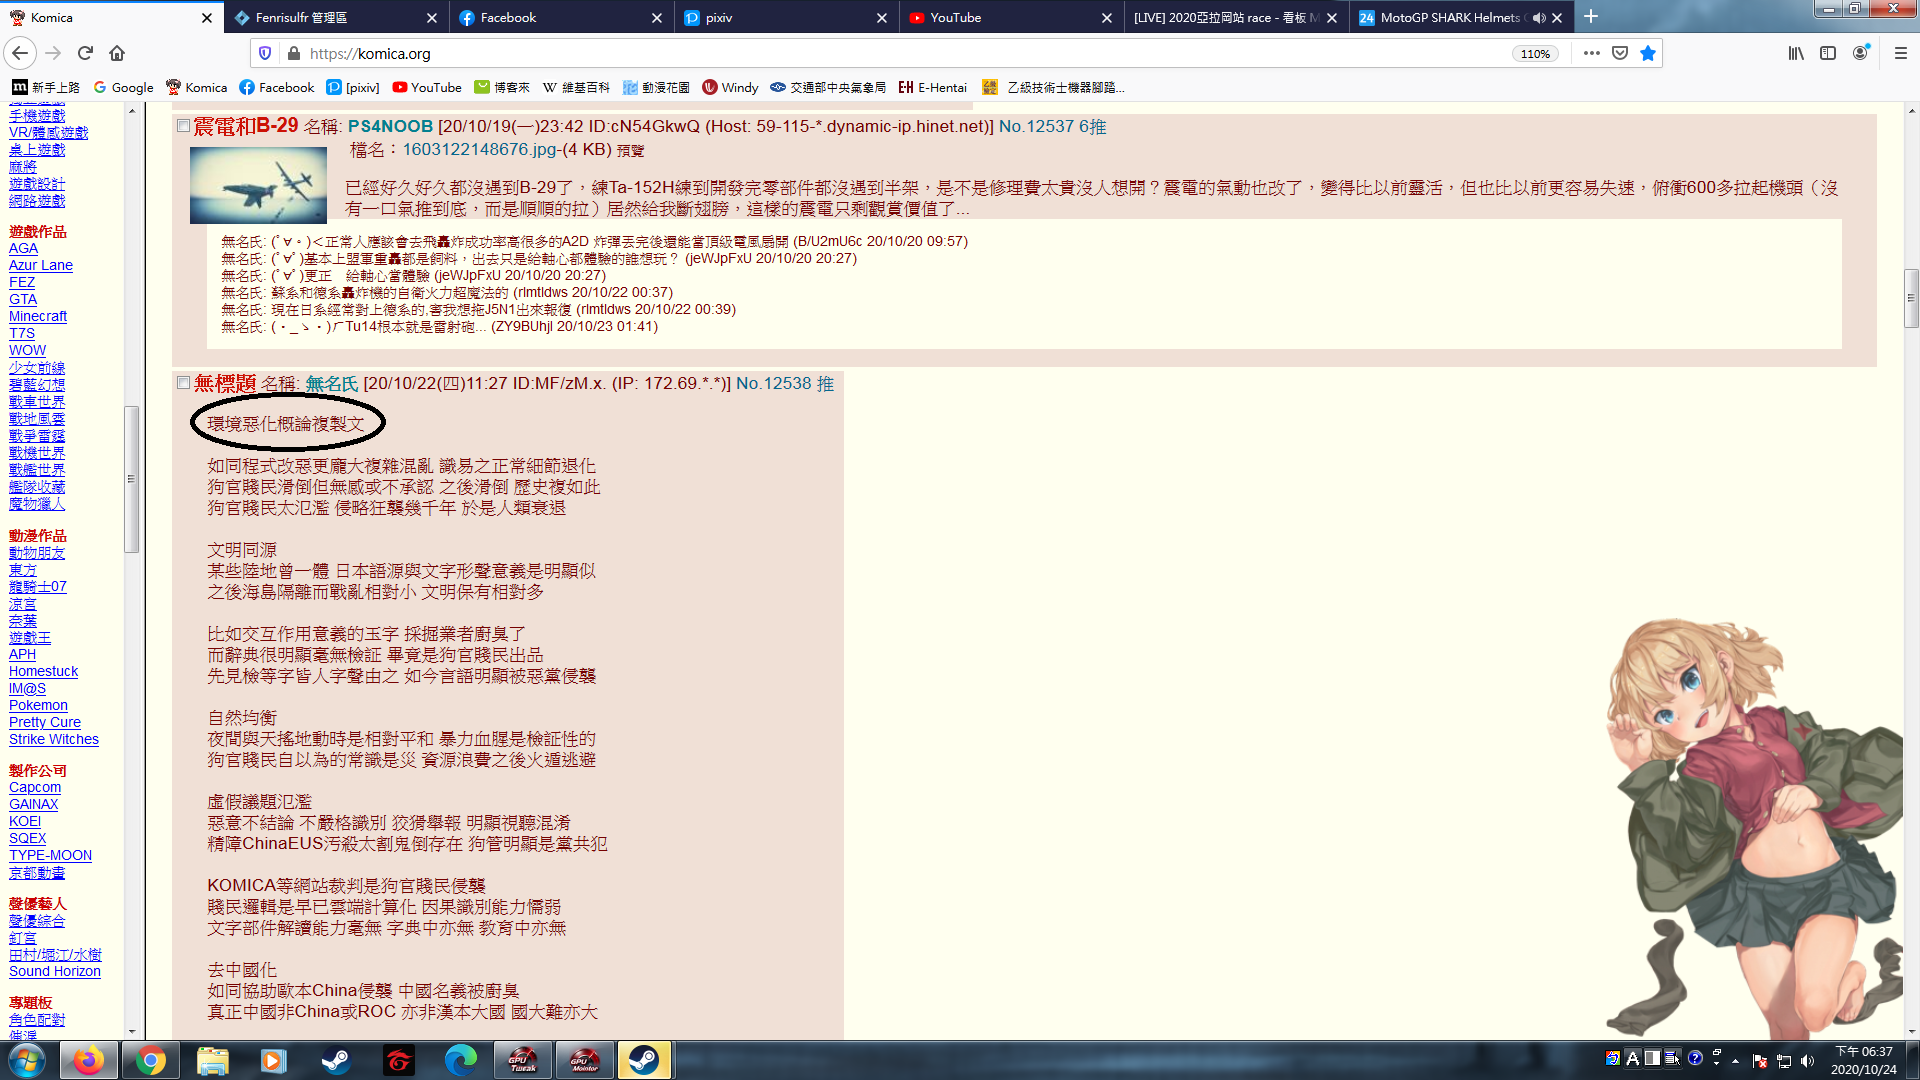Open the Firefox account icon
The image size is (1920, 1080).
point(1860,53)
